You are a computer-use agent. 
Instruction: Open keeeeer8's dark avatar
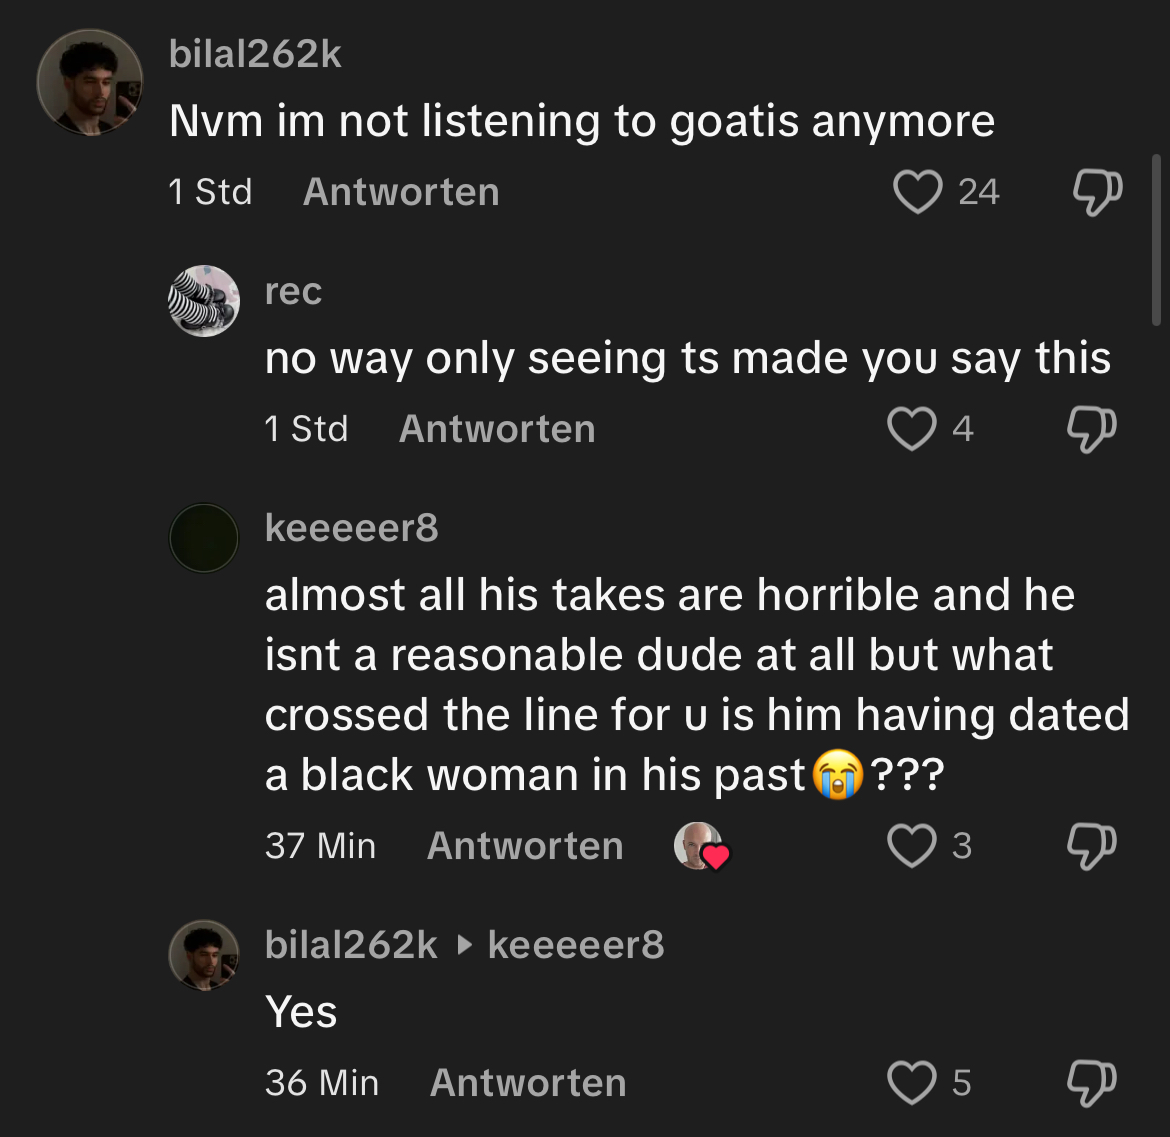point(204,538)
